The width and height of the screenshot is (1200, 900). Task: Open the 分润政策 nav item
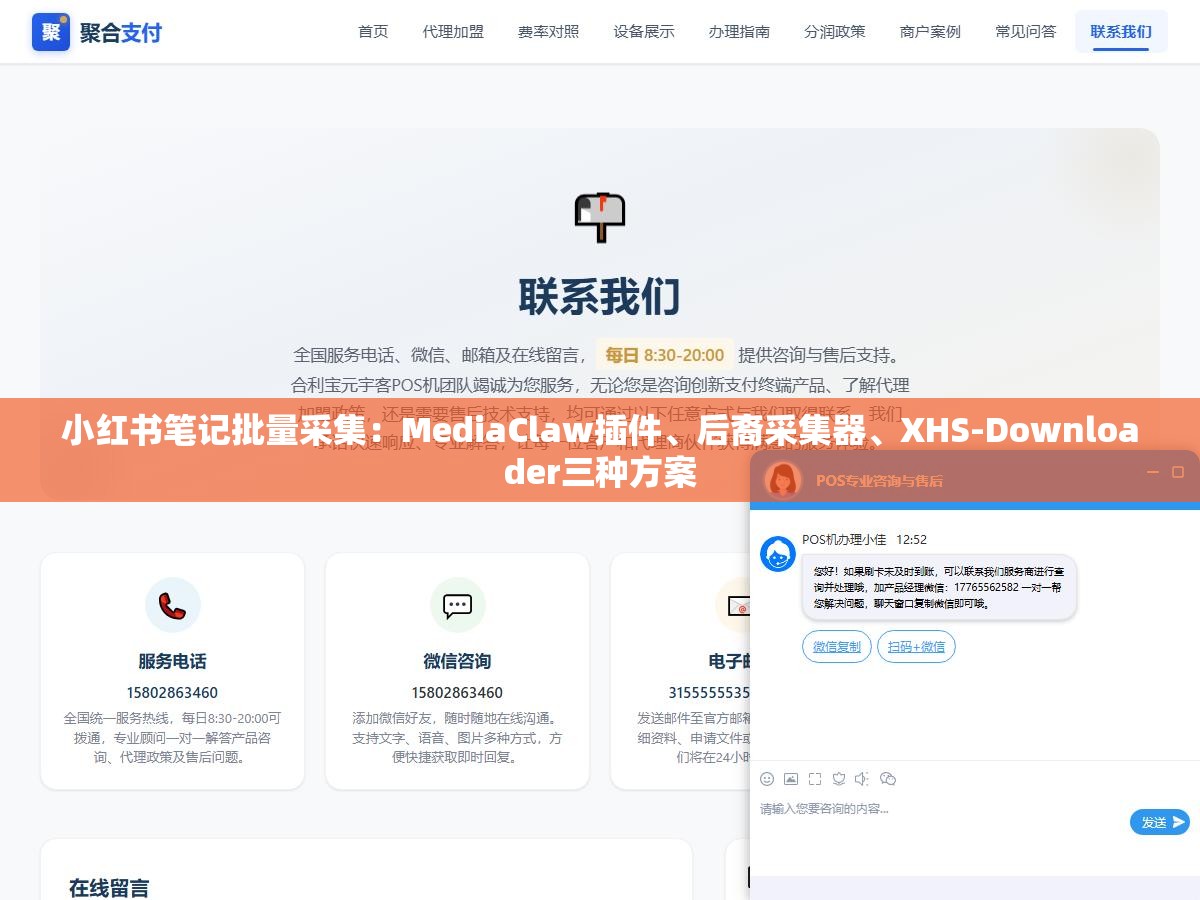pyautogui.click(x=835, y=32)
